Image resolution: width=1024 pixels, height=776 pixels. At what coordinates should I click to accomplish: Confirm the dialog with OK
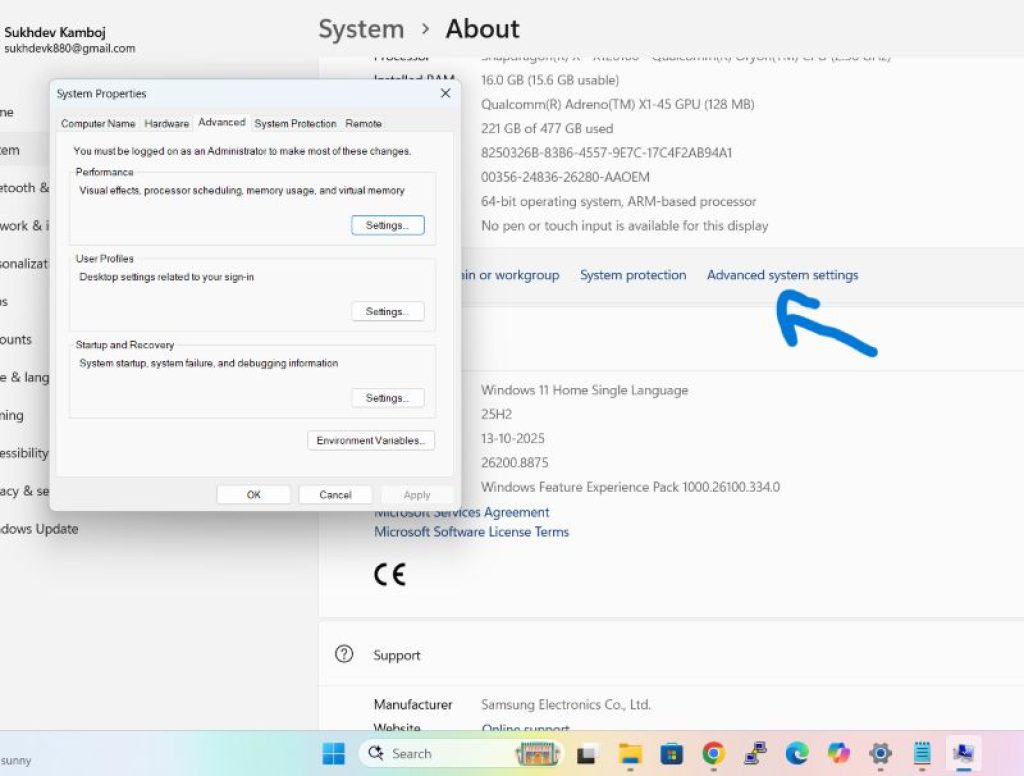[253, 494]
